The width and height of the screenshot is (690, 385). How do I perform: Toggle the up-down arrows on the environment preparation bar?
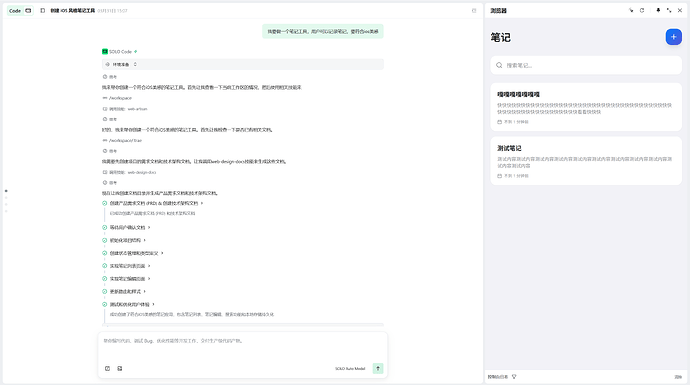pyautogui.click(x=135, y=64)
